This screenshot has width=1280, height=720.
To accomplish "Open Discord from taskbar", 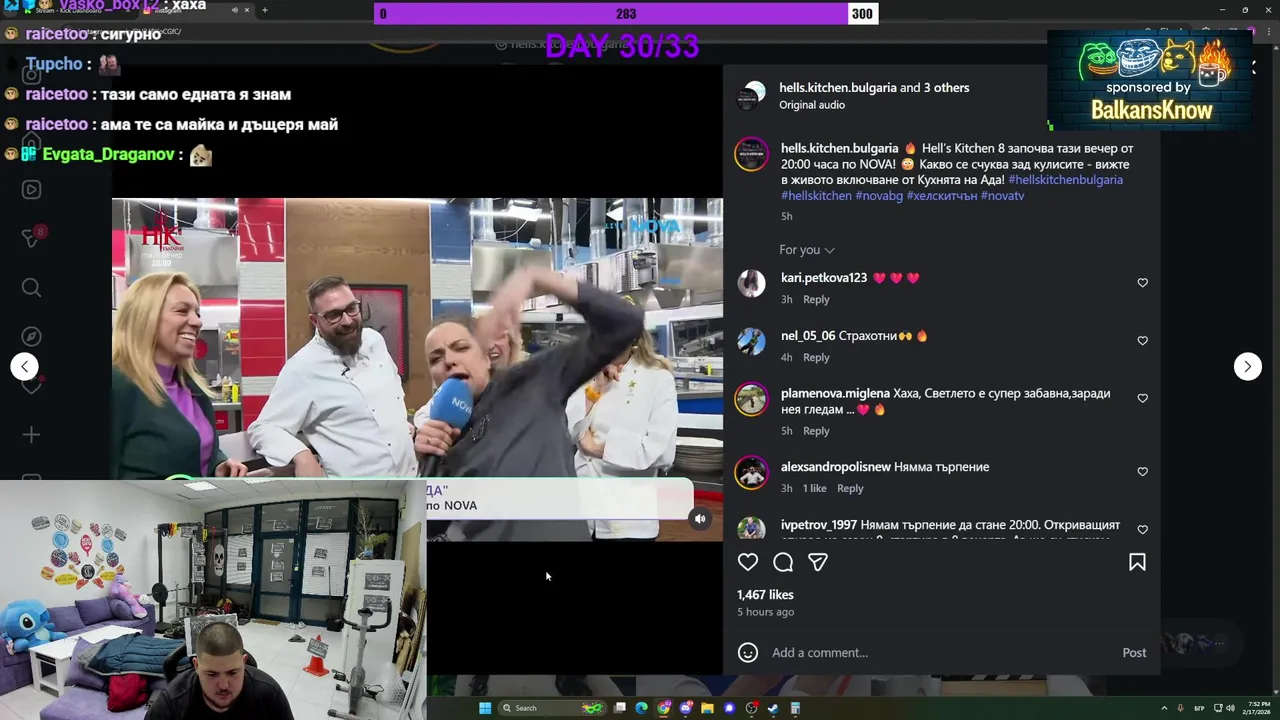I will [686, 708].
